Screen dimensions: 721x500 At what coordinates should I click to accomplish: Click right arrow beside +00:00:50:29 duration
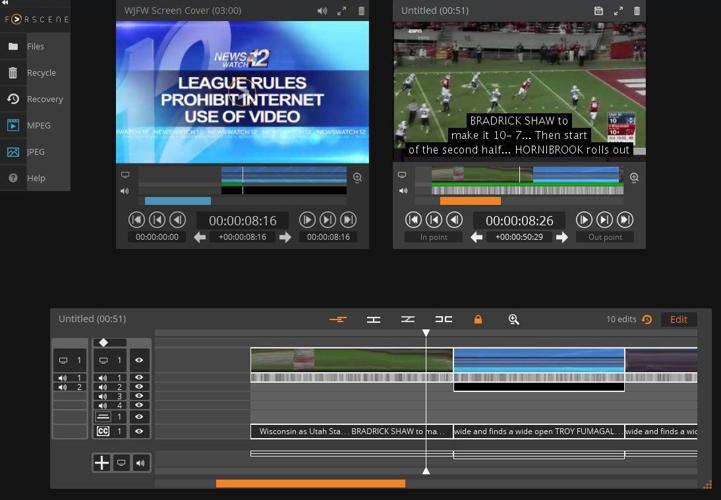[562, 237]
